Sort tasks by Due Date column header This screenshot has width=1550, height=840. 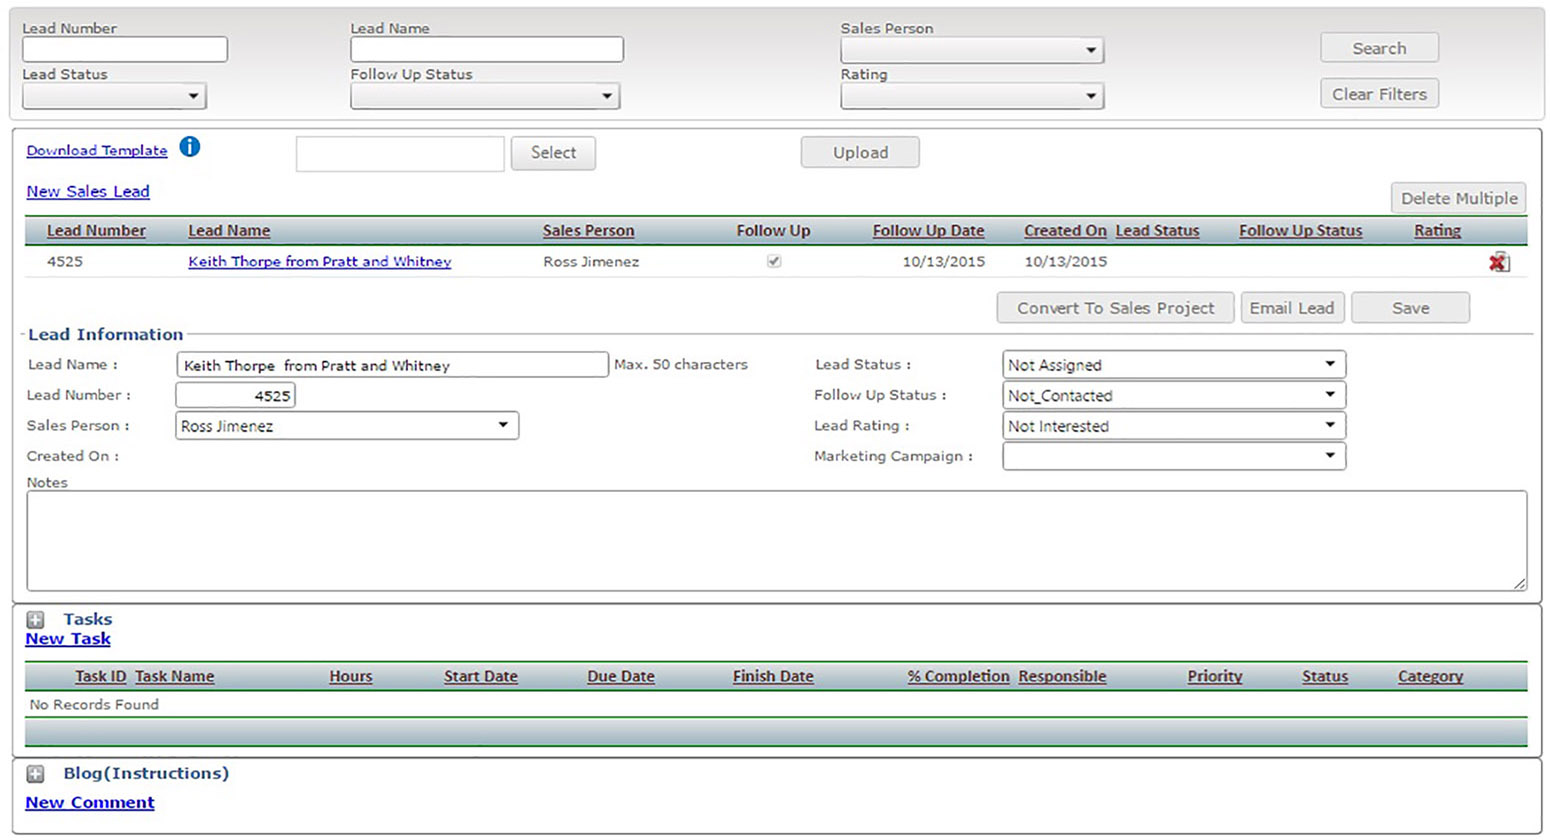620,677
